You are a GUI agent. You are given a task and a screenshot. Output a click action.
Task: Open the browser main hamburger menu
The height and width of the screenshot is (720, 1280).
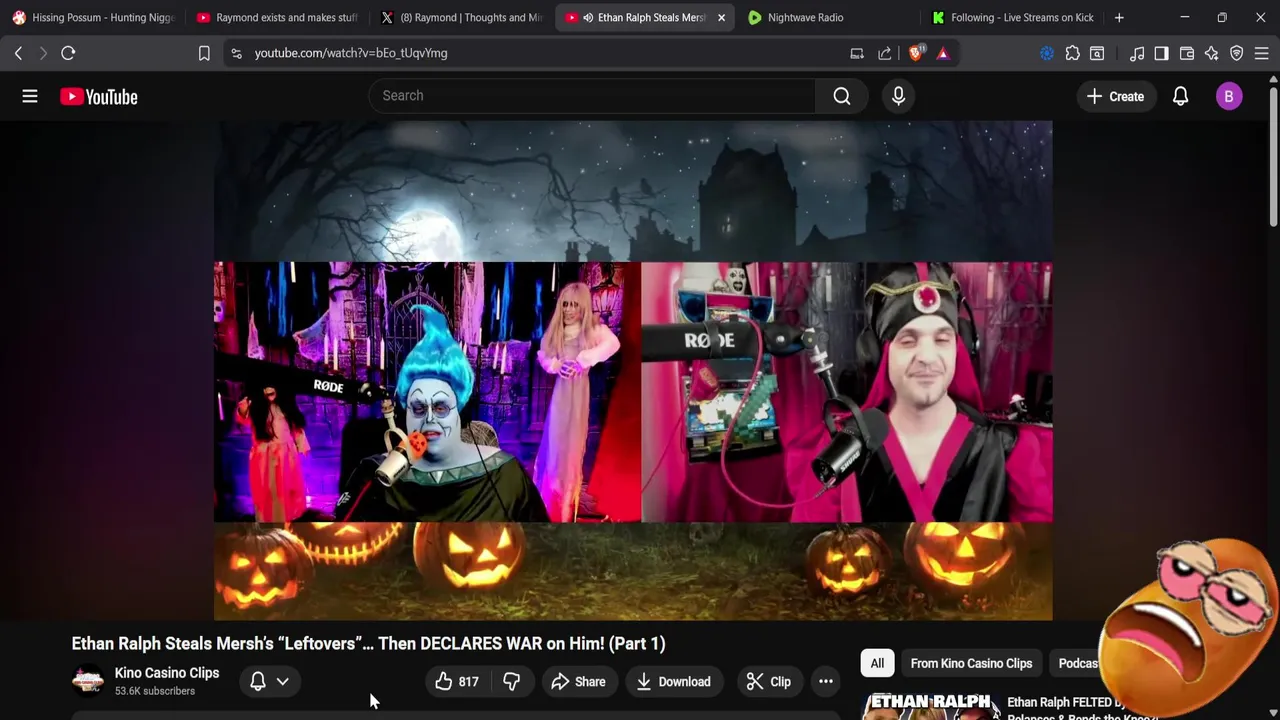pos(1262,53)
